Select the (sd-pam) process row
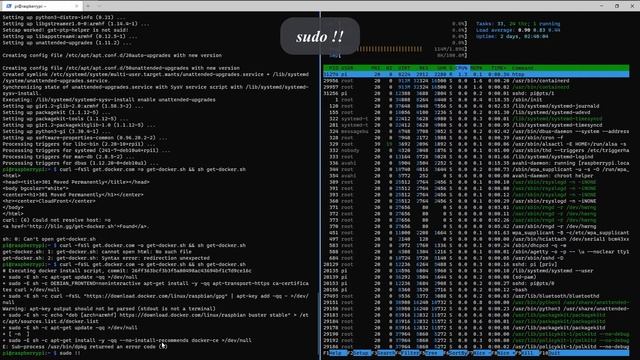The width and height of the screenshot is (640, 360). (x=476, y=277)
